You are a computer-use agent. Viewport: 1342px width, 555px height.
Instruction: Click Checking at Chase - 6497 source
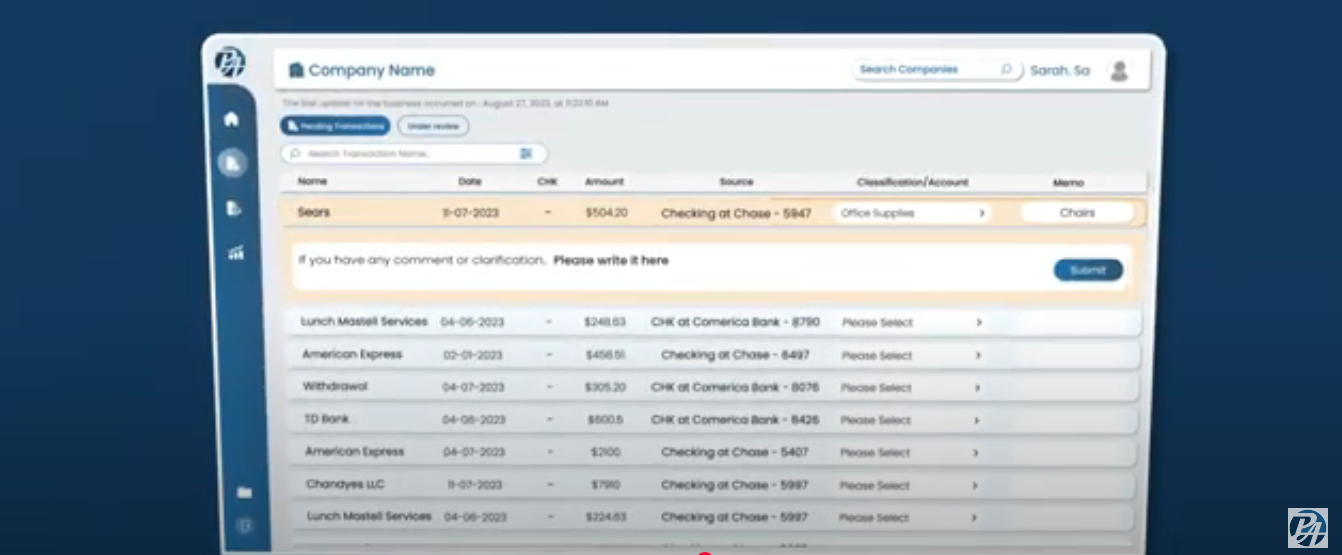coord(735,355)
